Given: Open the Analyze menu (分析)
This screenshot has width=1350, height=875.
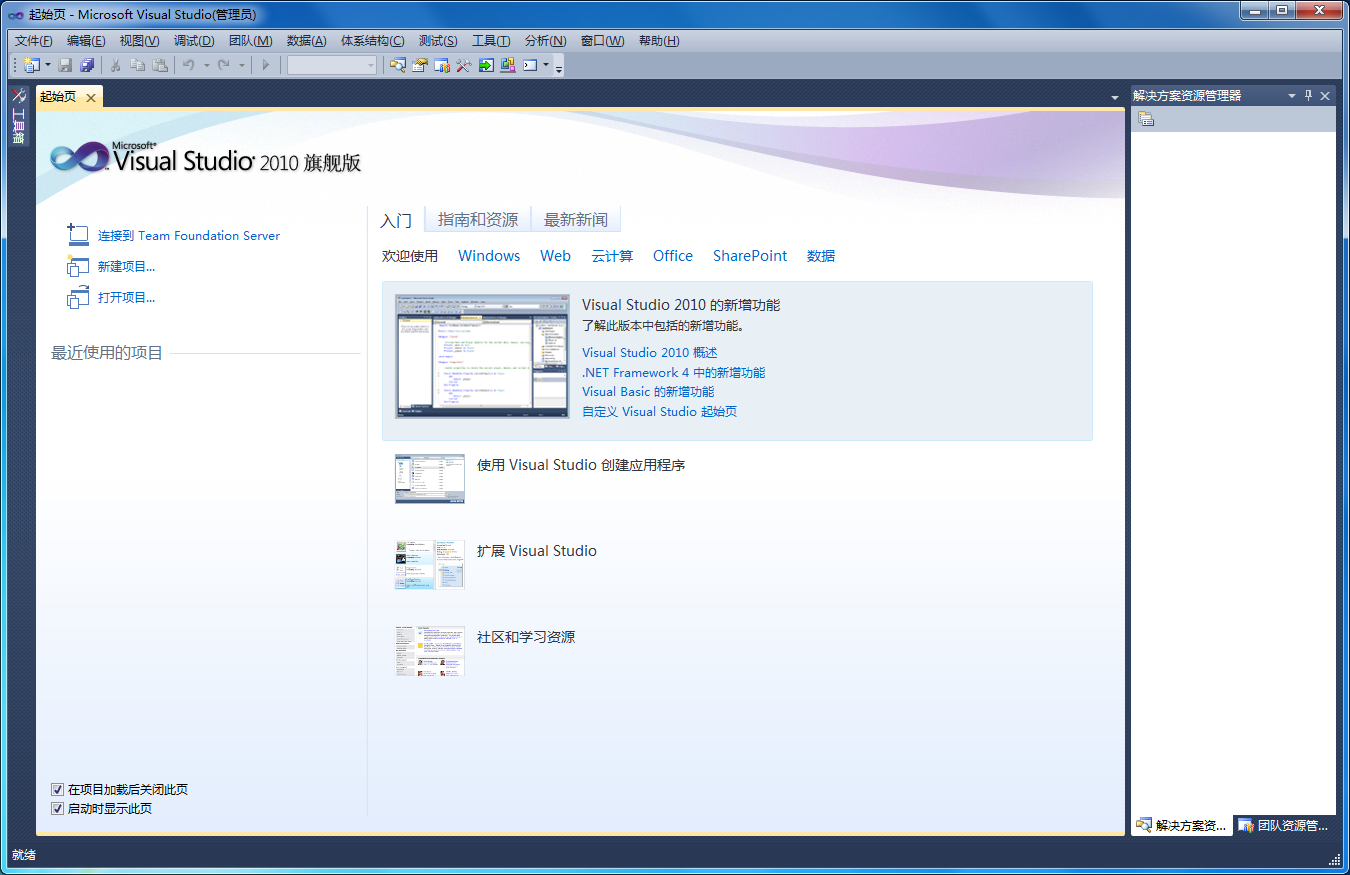Looking at the screenshot, I should click(545, 41).
